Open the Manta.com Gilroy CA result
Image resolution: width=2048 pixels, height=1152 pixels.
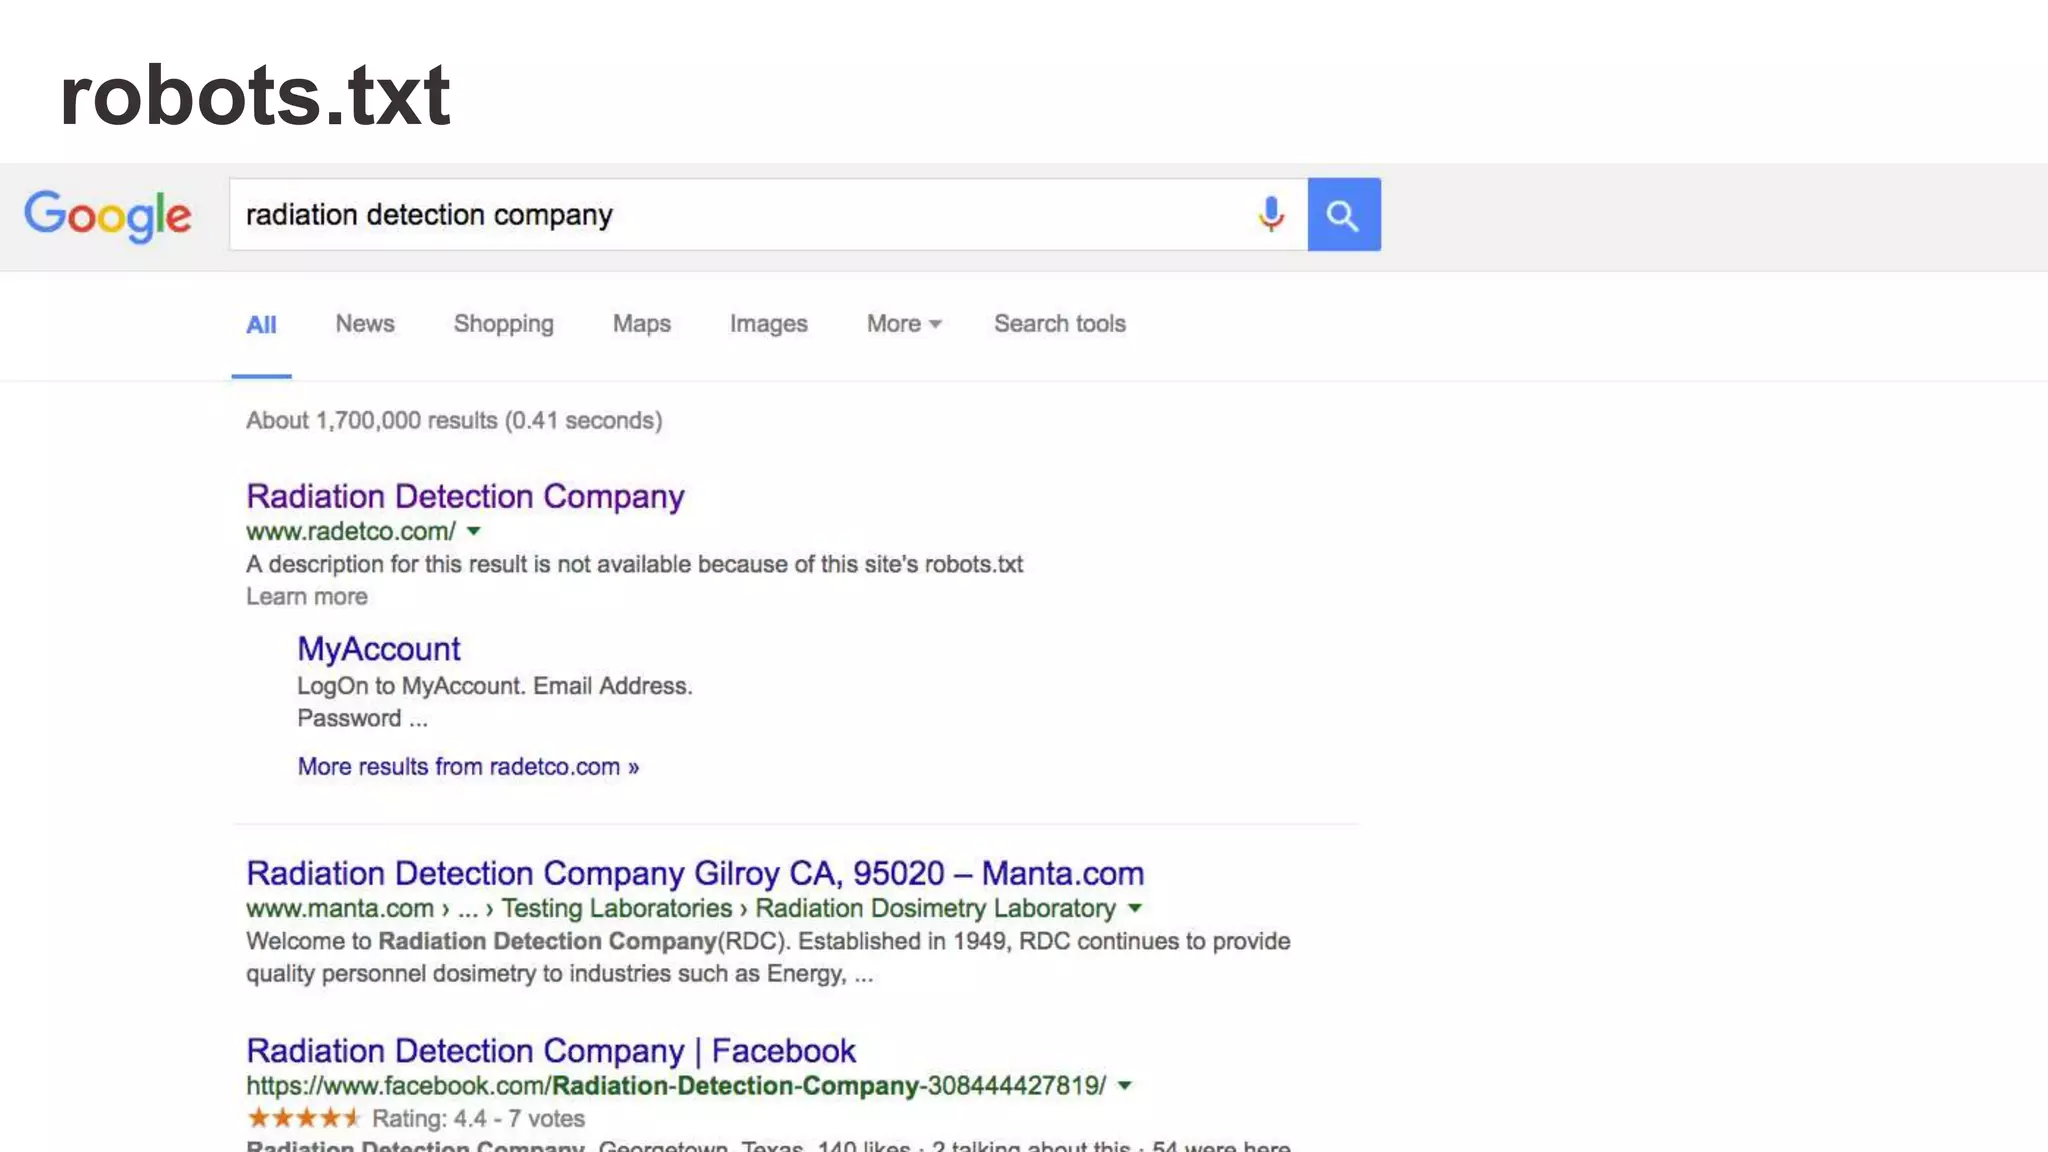[x=695, y=873]
